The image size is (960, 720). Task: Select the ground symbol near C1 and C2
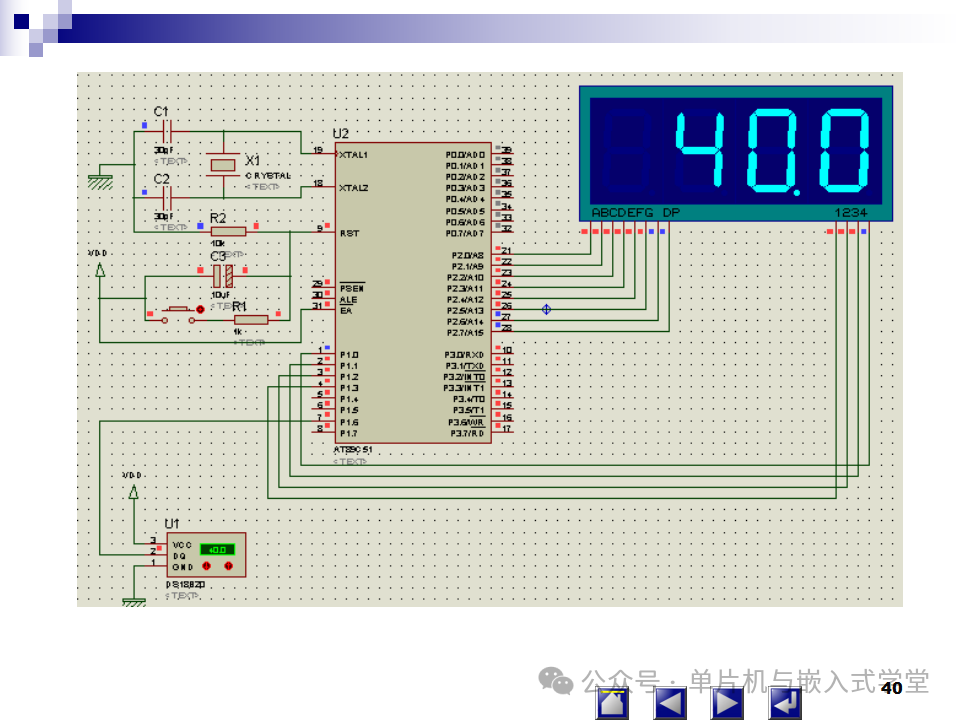(x=100, y=182)
